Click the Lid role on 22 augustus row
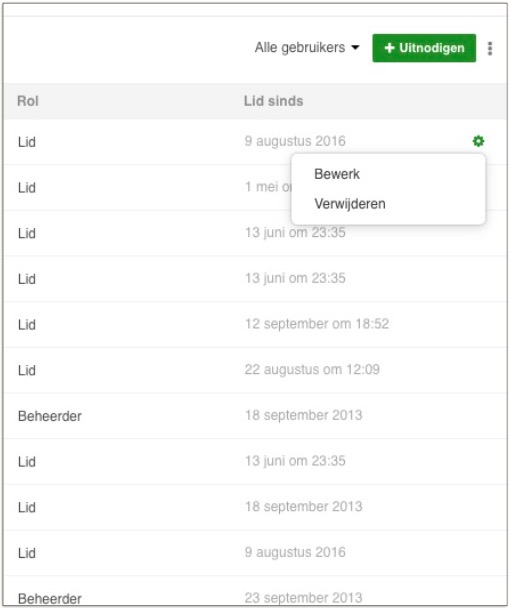The width and height of the screenshot is (511, 608). (x=27, y=370)
